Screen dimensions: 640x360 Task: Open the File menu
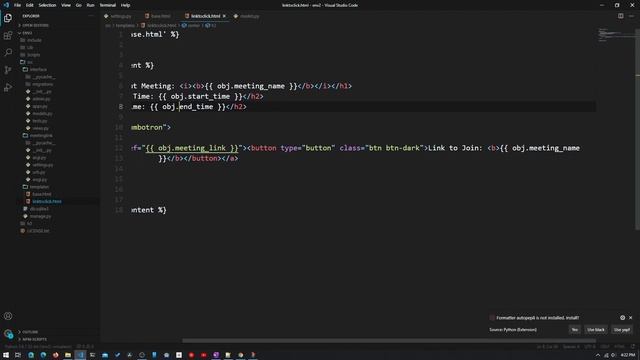(x=17, y=5)
